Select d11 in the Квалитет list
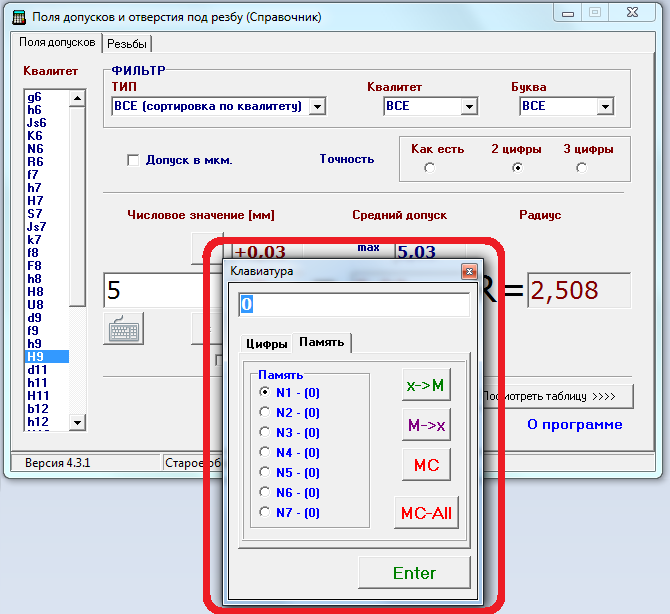Screen dimensions: 670x614 [47, 370]
